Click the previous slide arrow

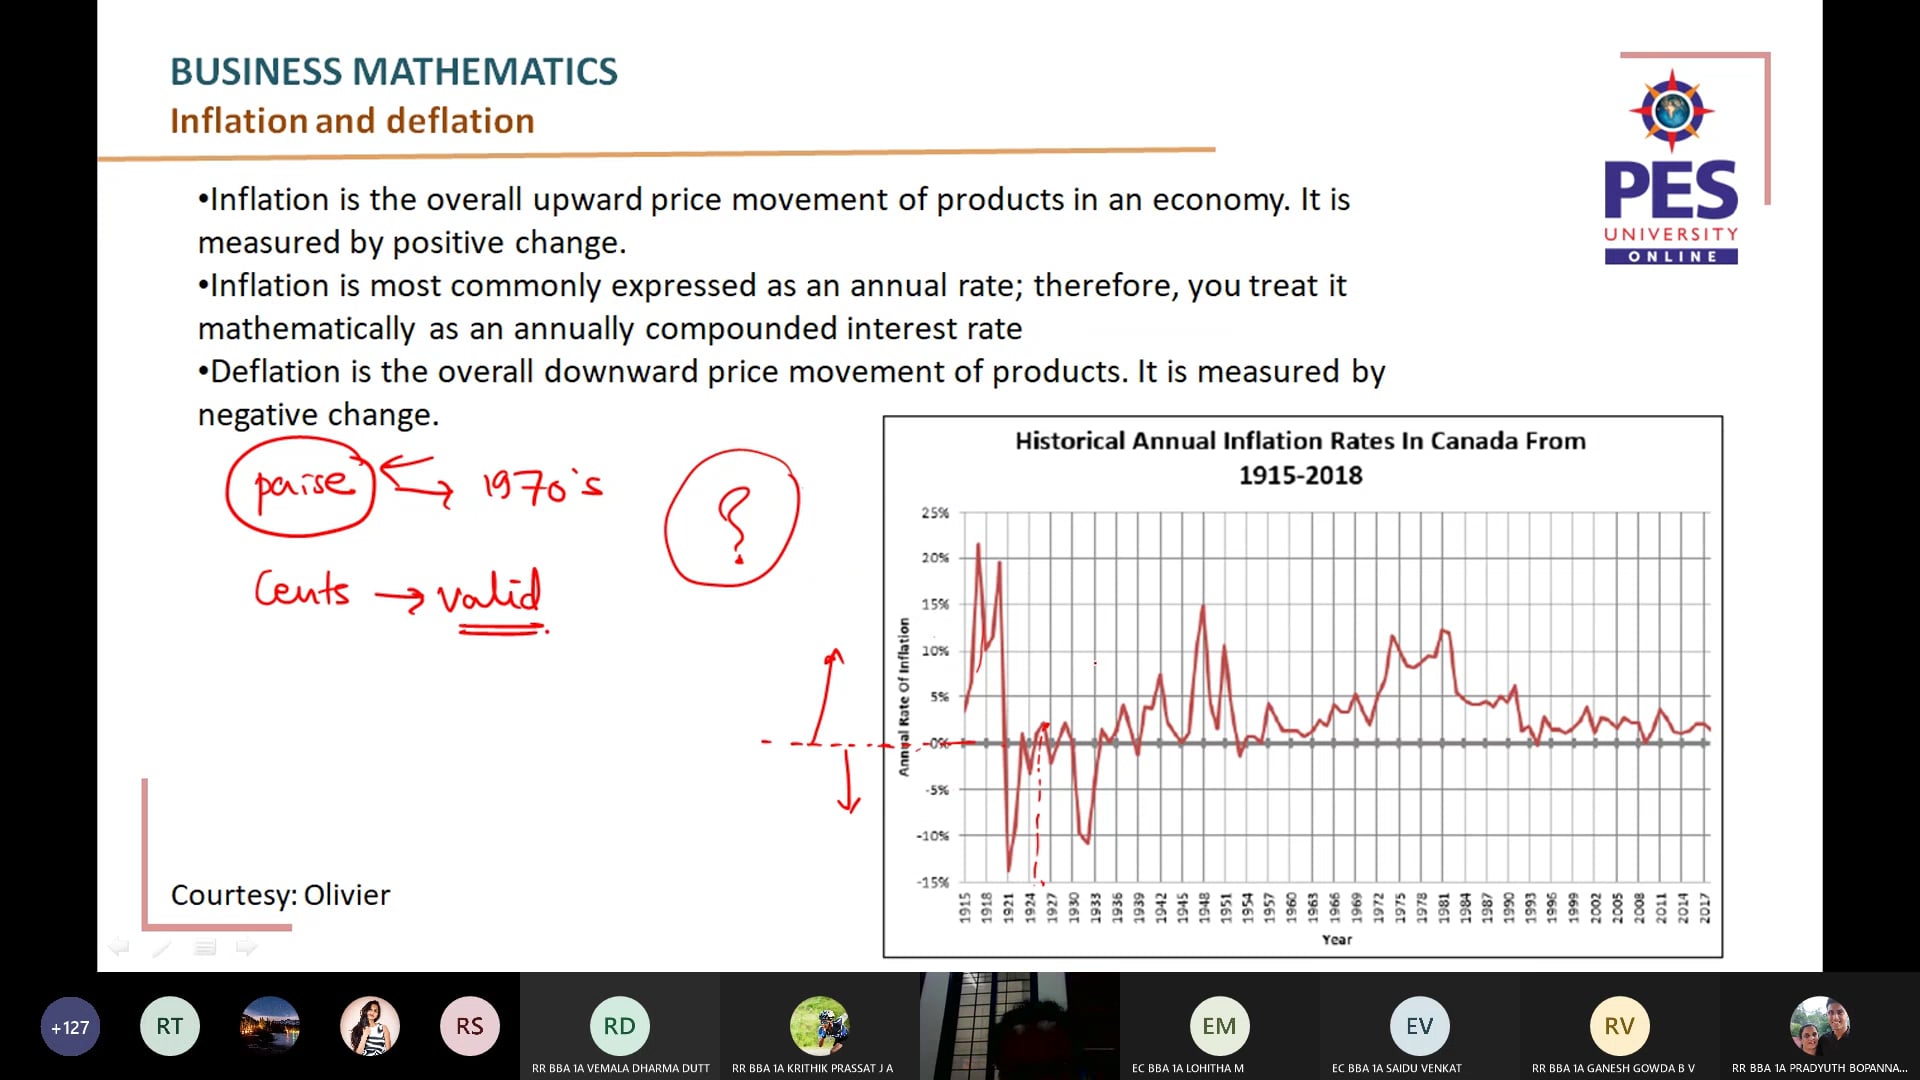(x=120, y=947)
